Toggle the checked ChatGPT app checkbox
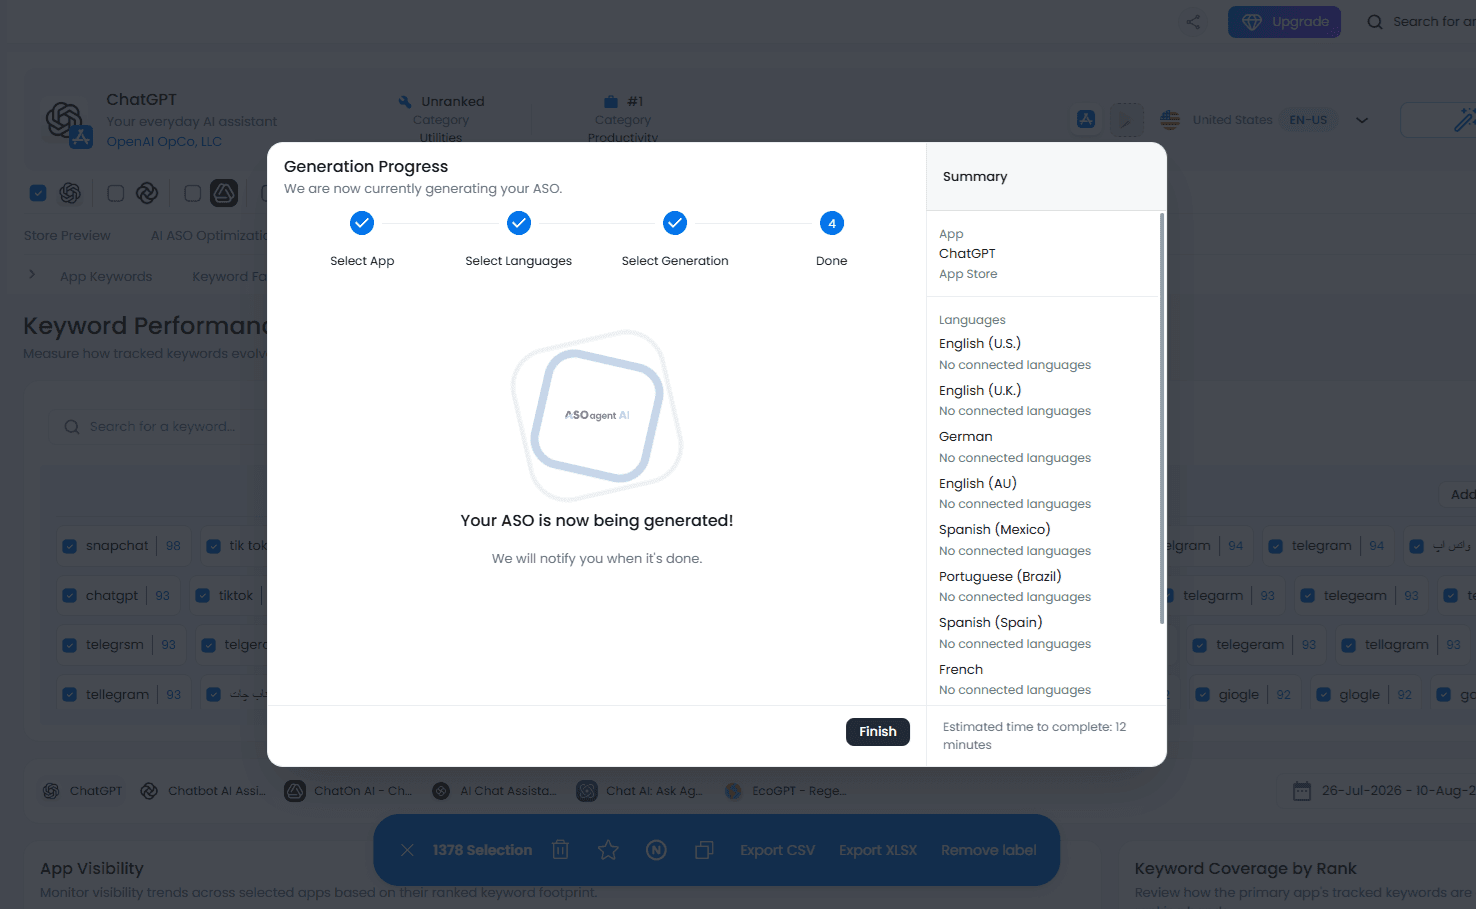Screen dimensions: 1476x909 [38, 193]
